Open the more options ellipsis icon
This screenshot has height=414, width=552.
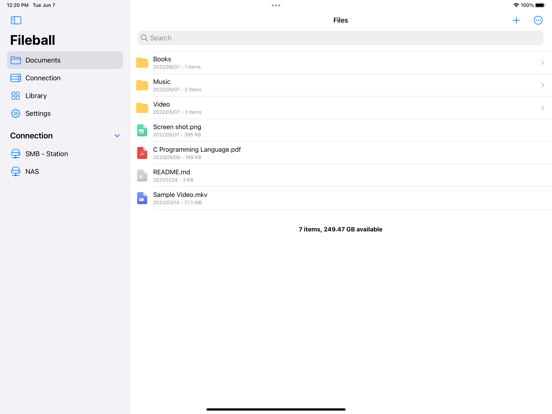click(x=538, y=20)
